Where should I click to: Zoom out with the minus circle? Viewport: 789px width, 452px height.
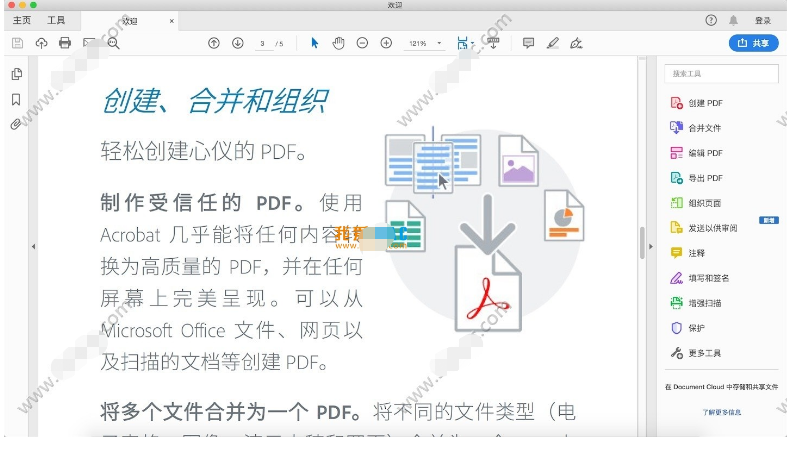click(x=362, y=43)
